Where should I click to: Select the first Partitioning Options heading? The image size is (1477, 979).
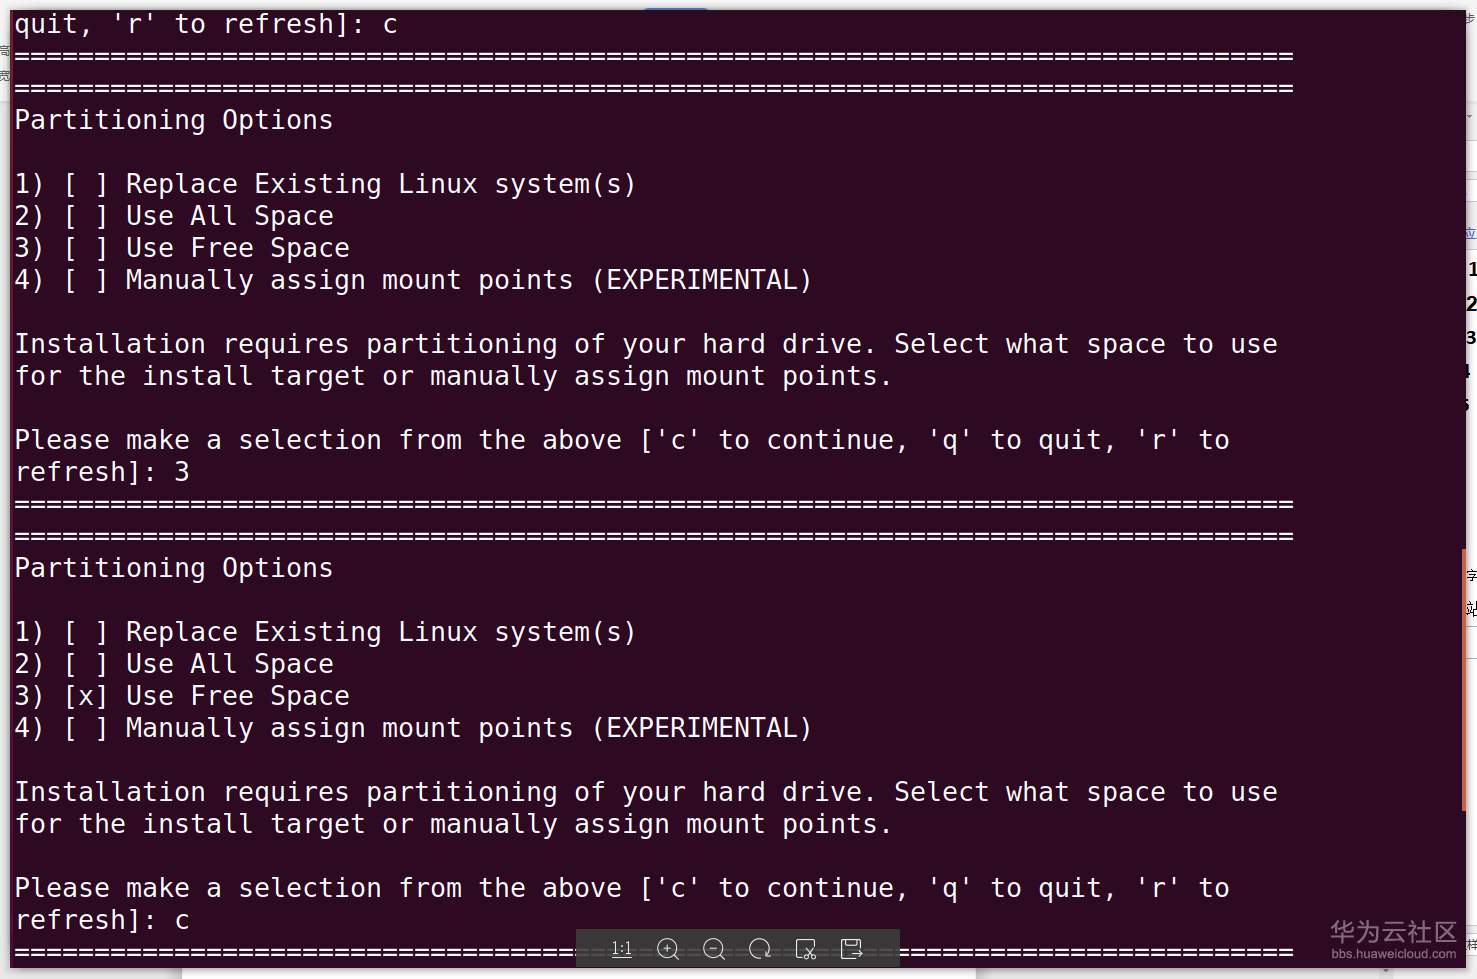173,120
